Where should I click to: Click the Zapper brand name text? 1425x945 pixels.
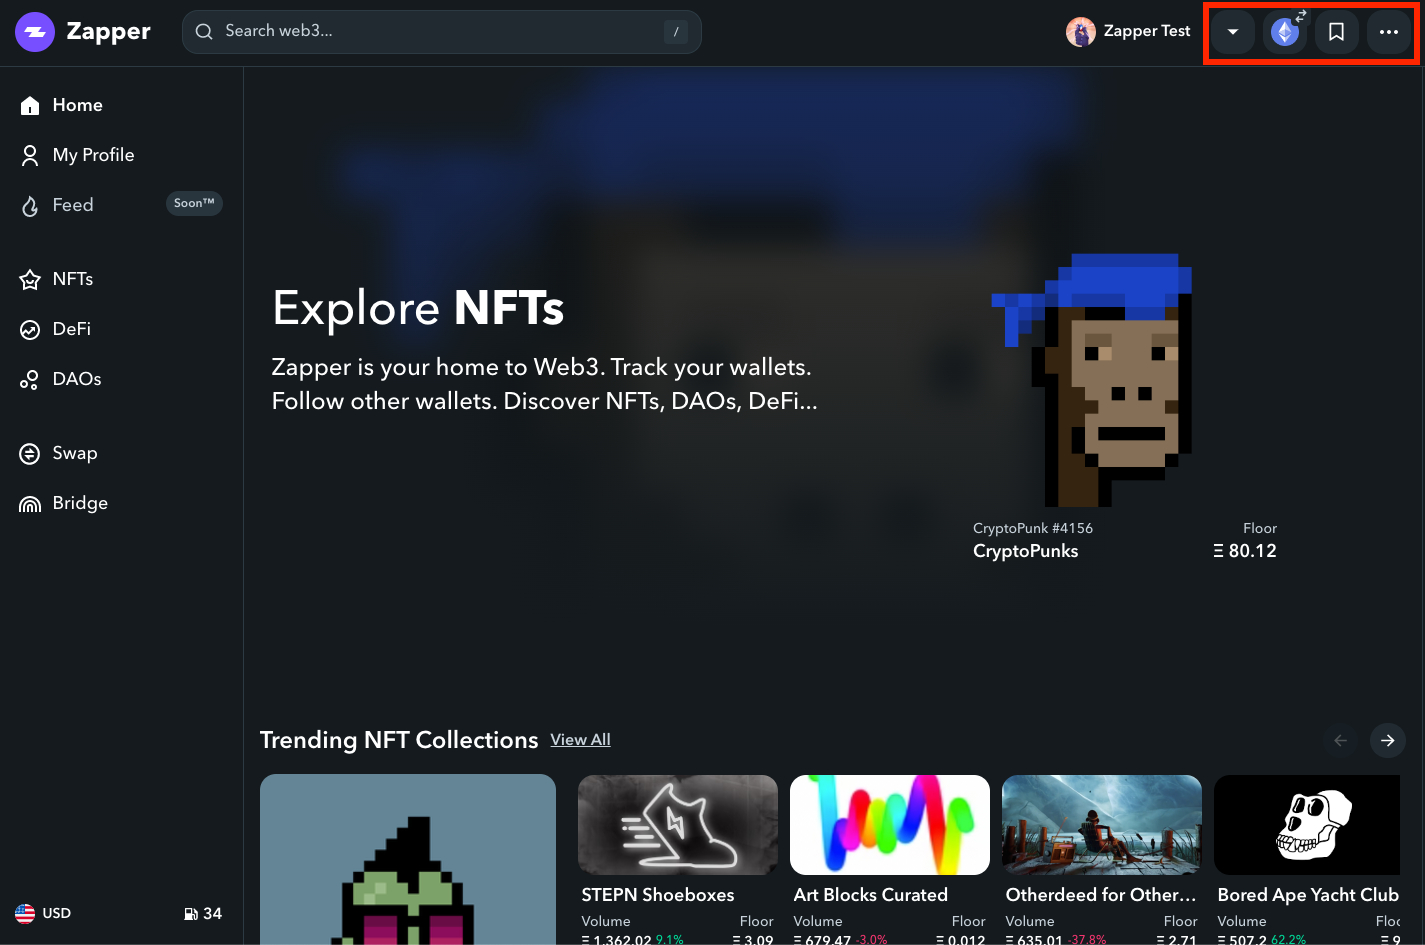[x=108, y=32]
